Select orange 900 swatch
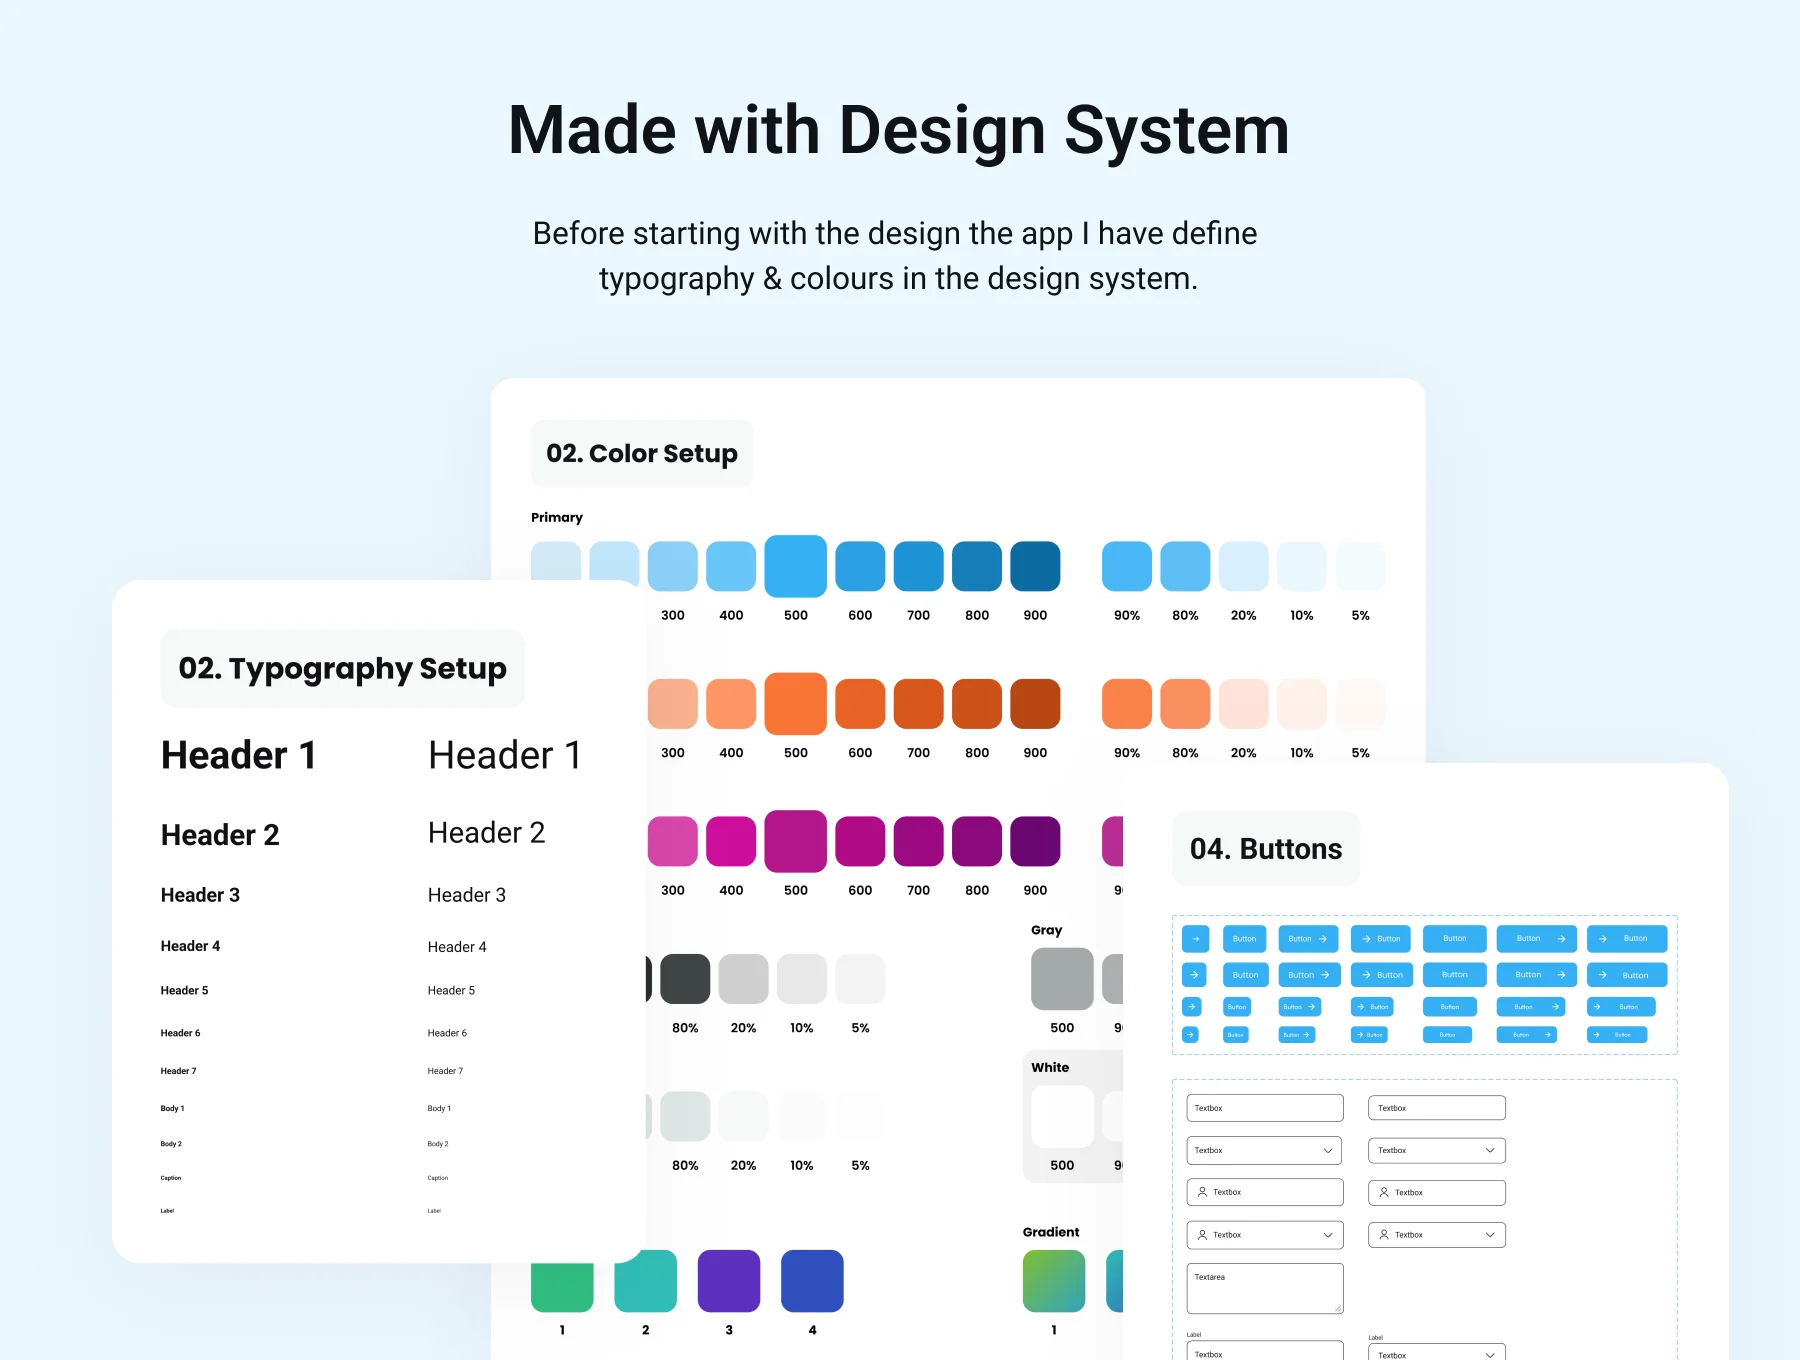Viewport: 1800px width, 1360px height. 1035,704
